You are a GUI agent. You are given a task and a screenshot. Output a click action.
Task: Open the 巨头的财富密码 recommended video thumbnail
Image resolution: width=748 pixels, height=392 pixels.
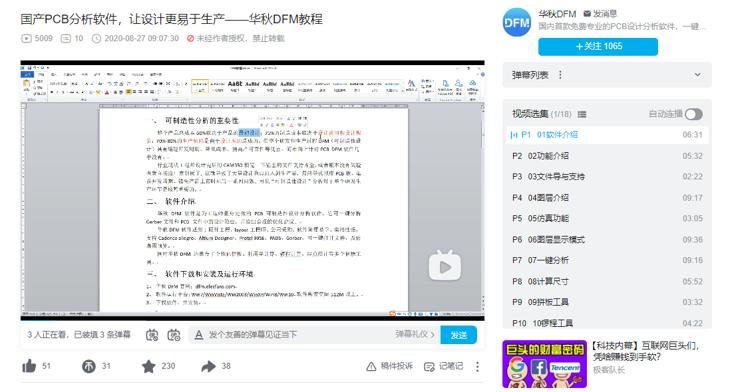click(x=544, y=364)
